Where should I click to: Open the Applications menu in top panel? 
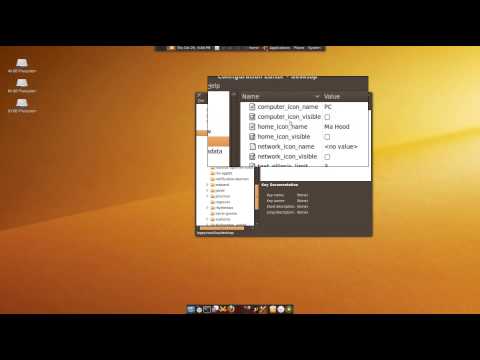280,48
